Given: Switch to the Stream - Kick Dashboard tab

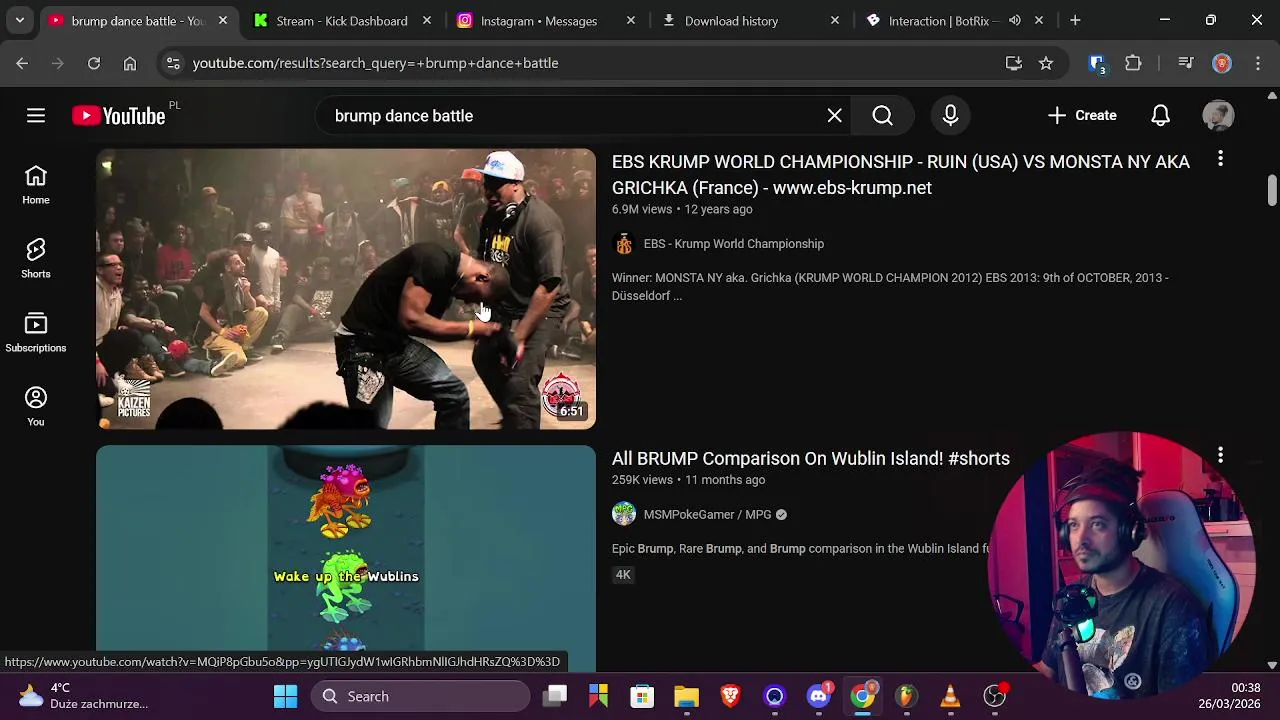Looking at the screenshot, I should pyautogui.click(x=342, y=21).
